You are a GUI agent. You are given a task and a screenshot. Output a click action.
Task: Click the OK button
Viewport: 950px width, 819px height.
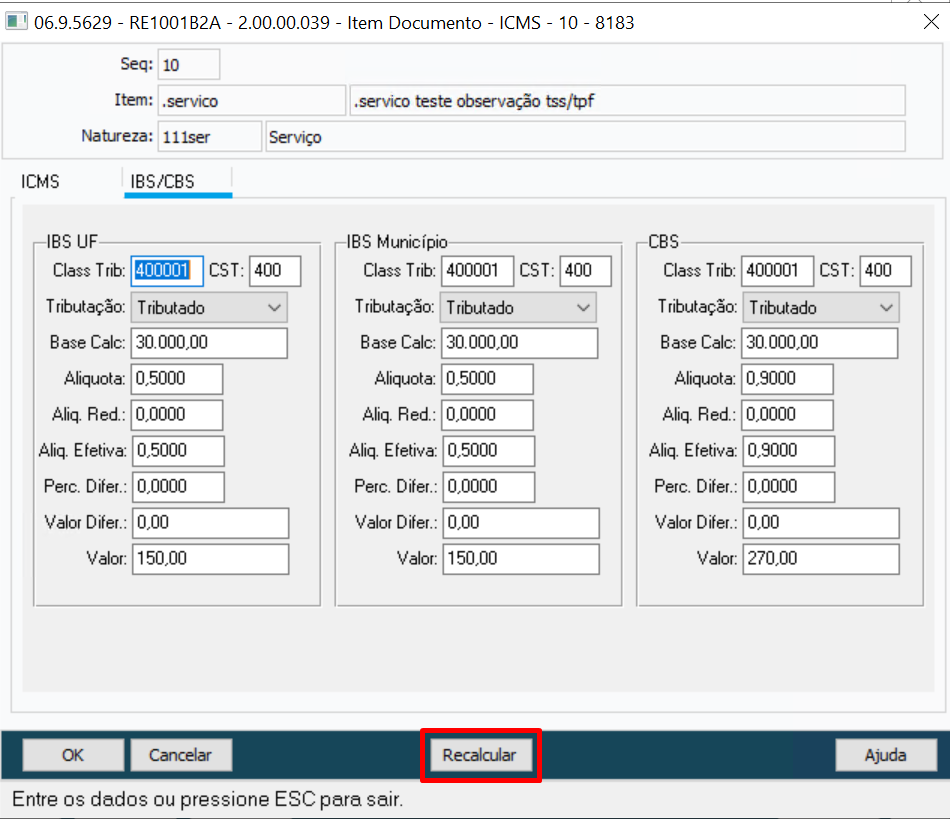coord(73,755)
